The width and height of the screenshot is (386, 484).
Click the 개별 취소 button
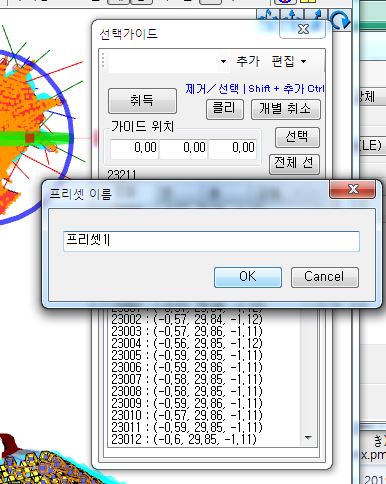(286, 109)
